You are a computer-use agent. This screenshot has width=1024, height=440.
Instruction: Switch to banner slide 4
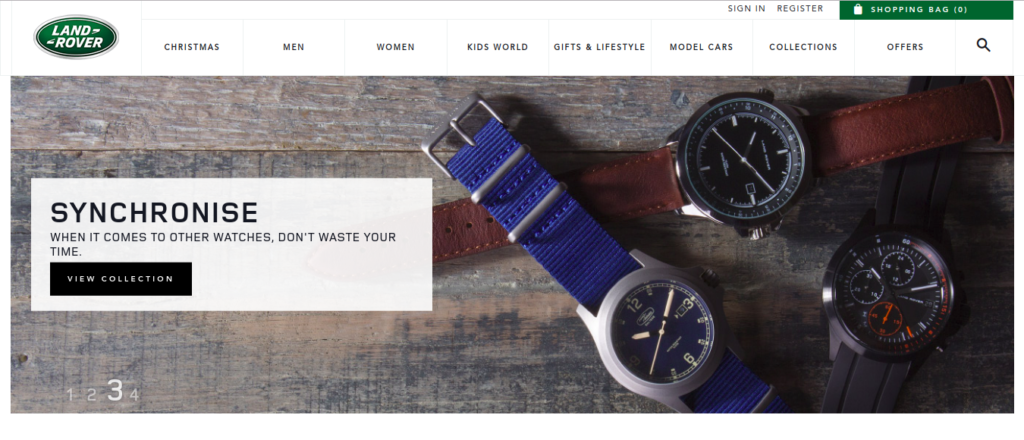134,394
